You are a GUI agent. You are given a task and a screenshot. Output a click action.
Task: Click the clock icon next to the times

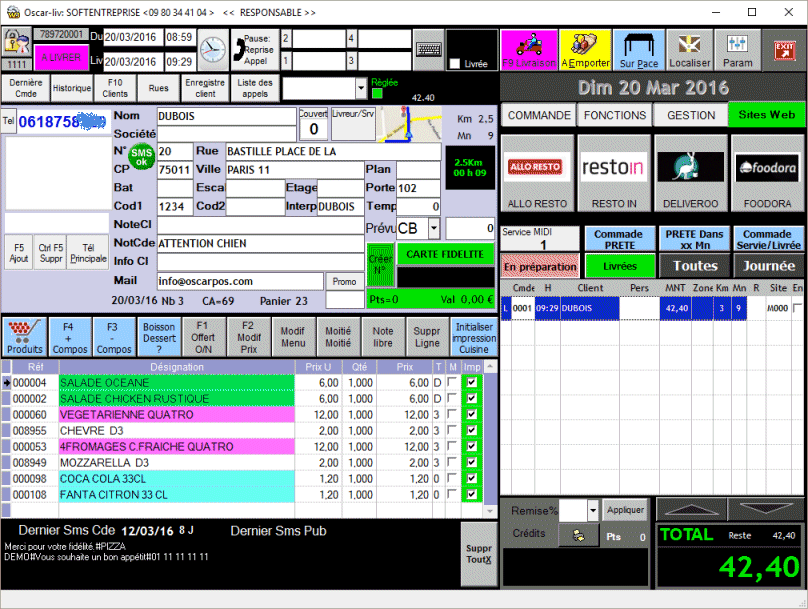pos(212,47)
